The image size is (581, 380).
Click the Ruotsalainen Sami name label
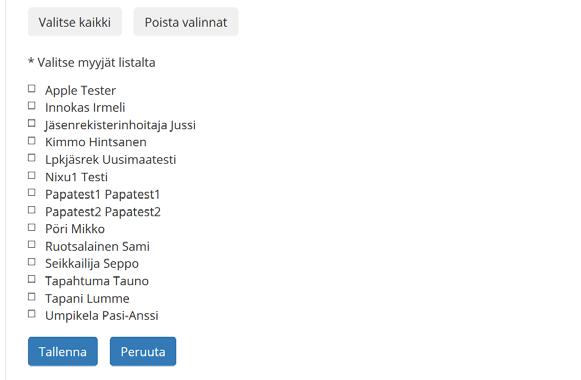pos(97,246)
